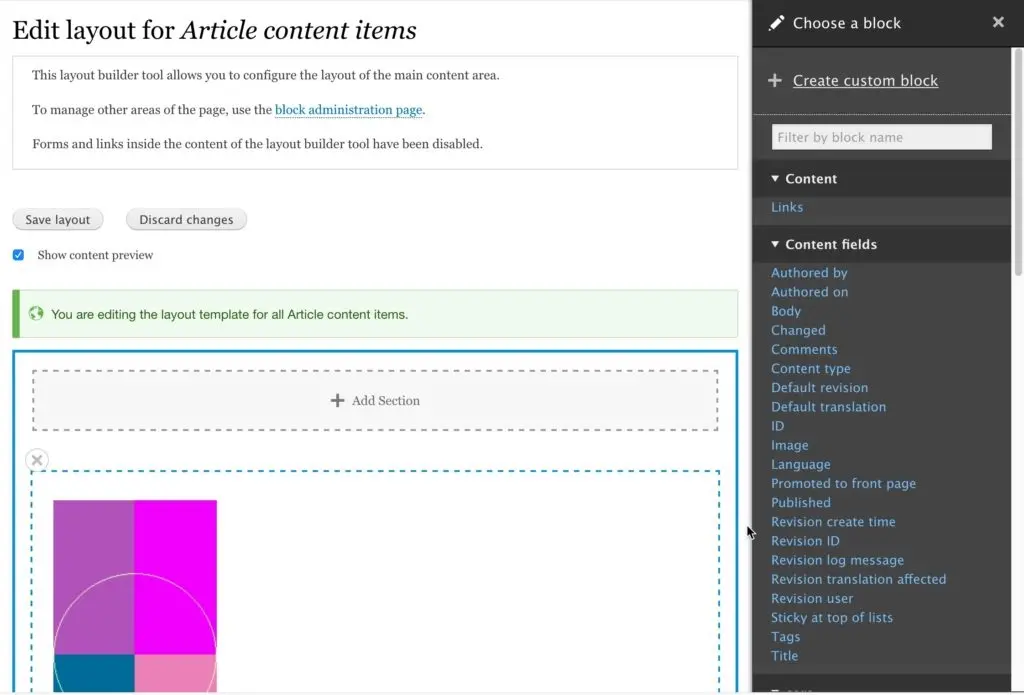This screenshot has height=695, width=1024.
Task: Select the Language field block
Action: click(801, 464)
